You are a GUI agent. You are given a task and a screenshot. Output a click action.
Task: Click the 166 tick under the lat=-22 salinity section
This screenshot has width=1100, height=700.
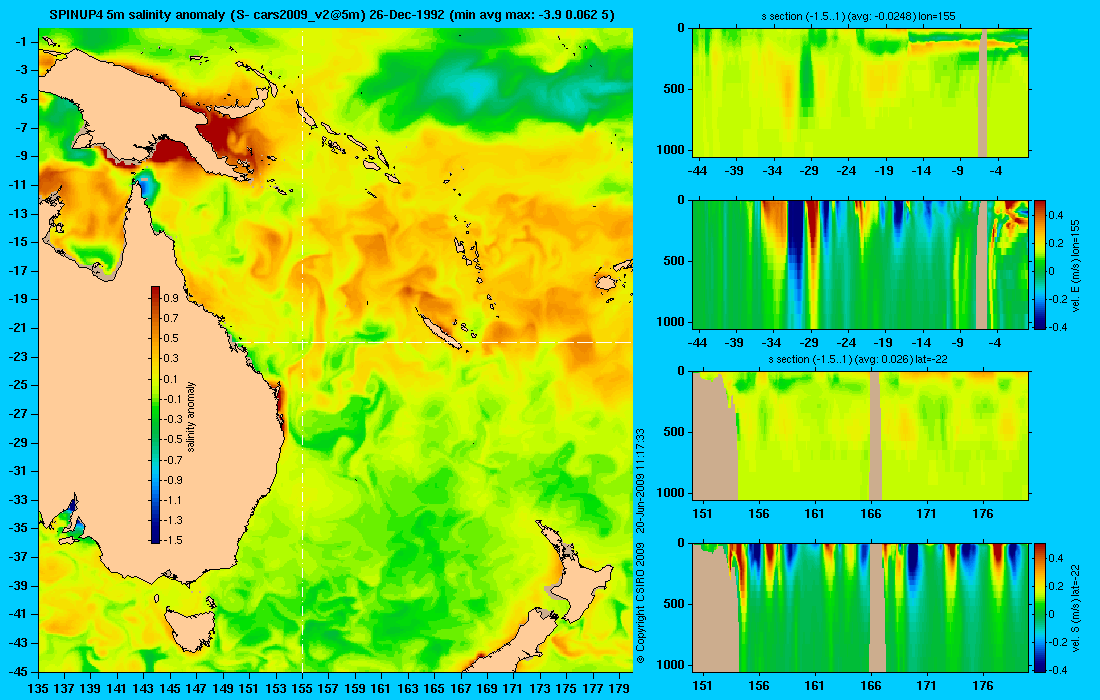[871, 513]
